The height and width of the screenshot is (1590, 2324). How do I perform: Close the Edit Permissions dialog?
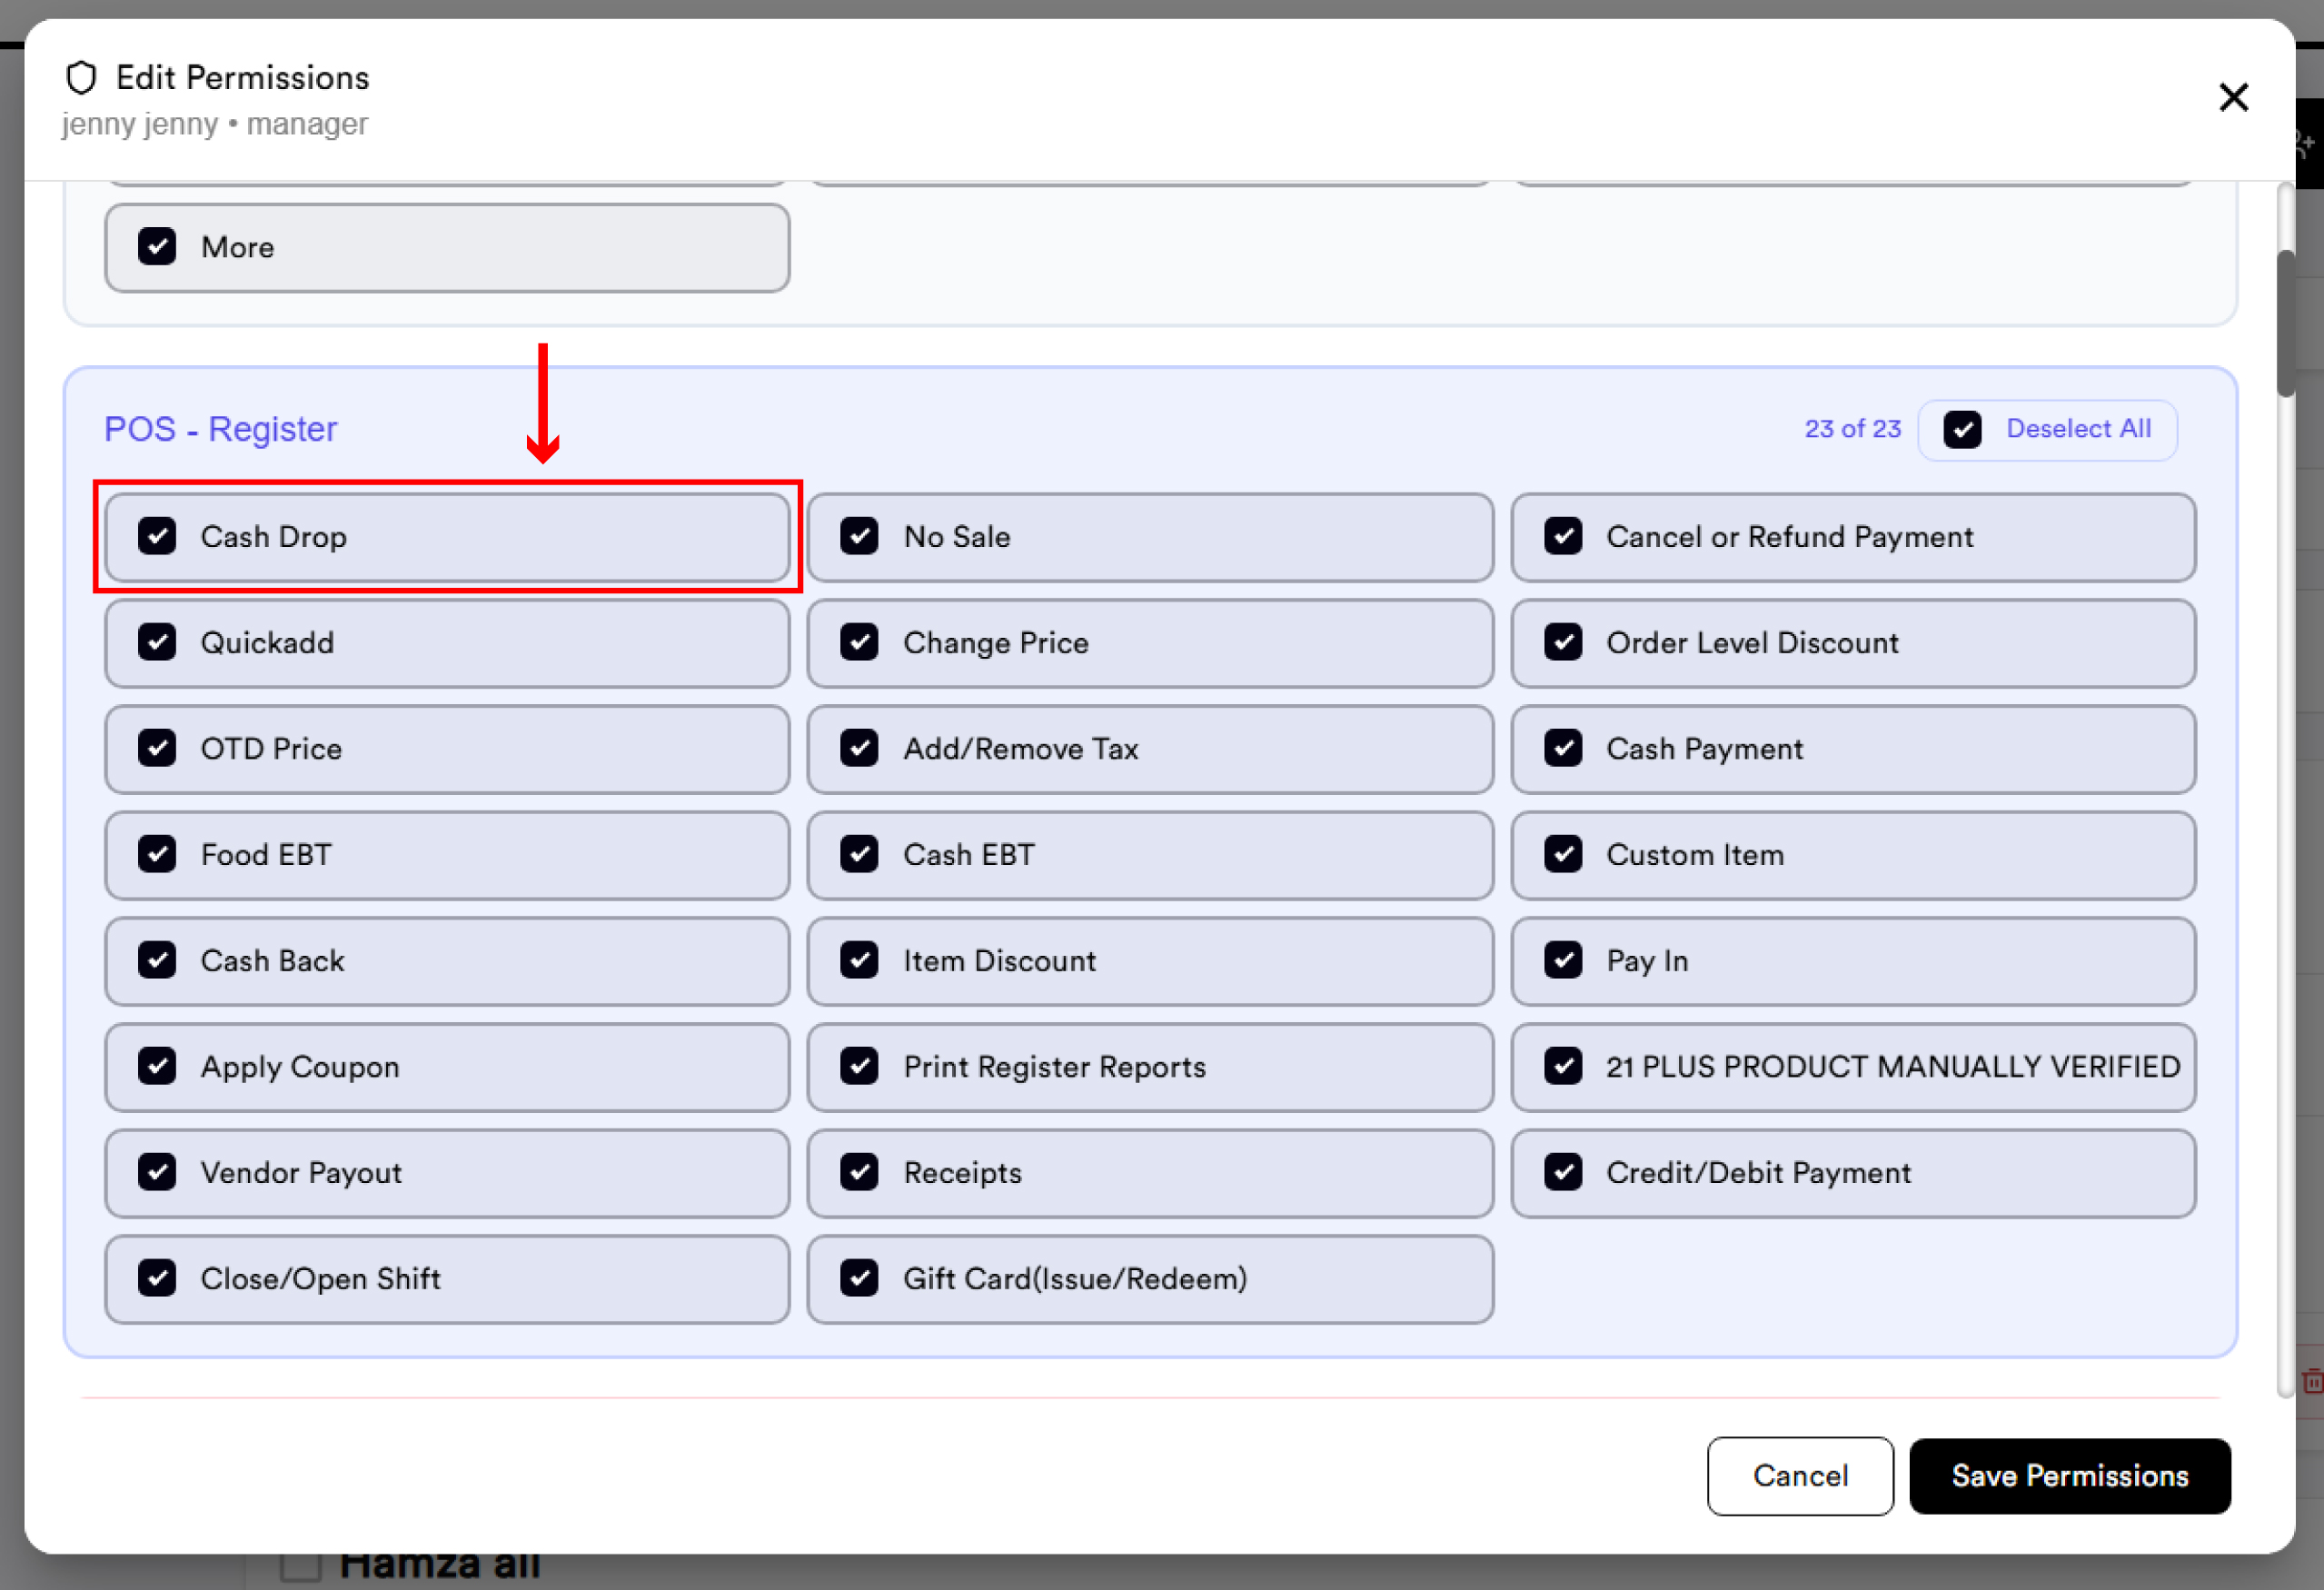point(2233,97)
